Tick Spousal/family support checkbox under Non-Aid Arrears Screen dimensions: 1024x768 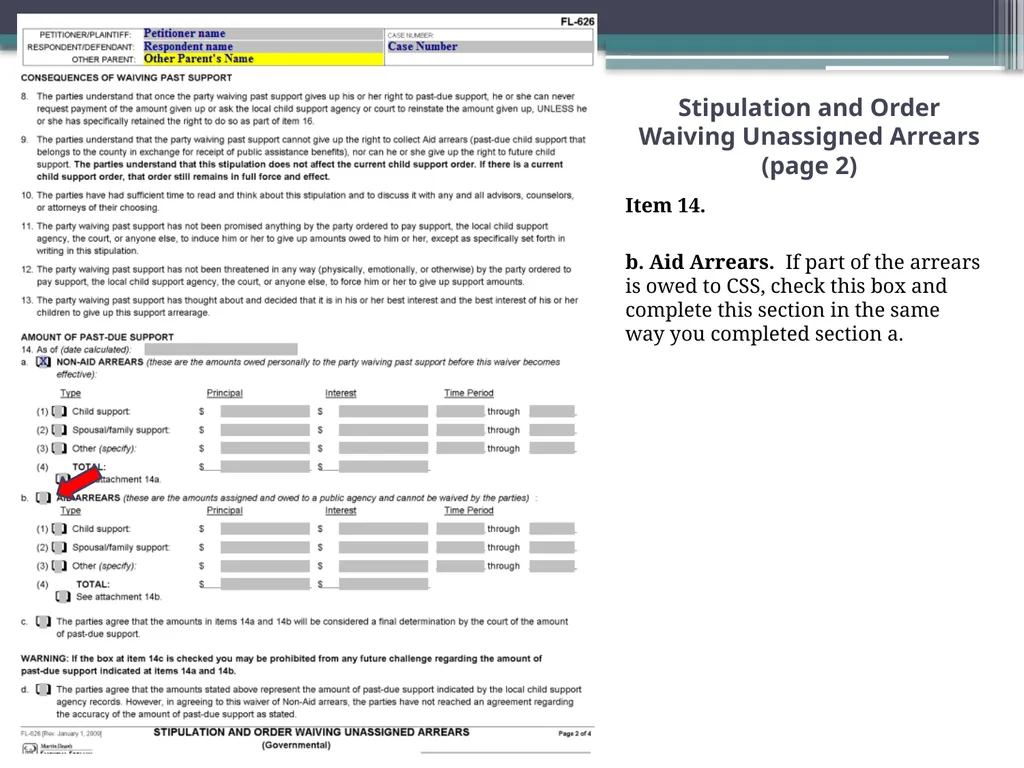(x=59, y=430)
